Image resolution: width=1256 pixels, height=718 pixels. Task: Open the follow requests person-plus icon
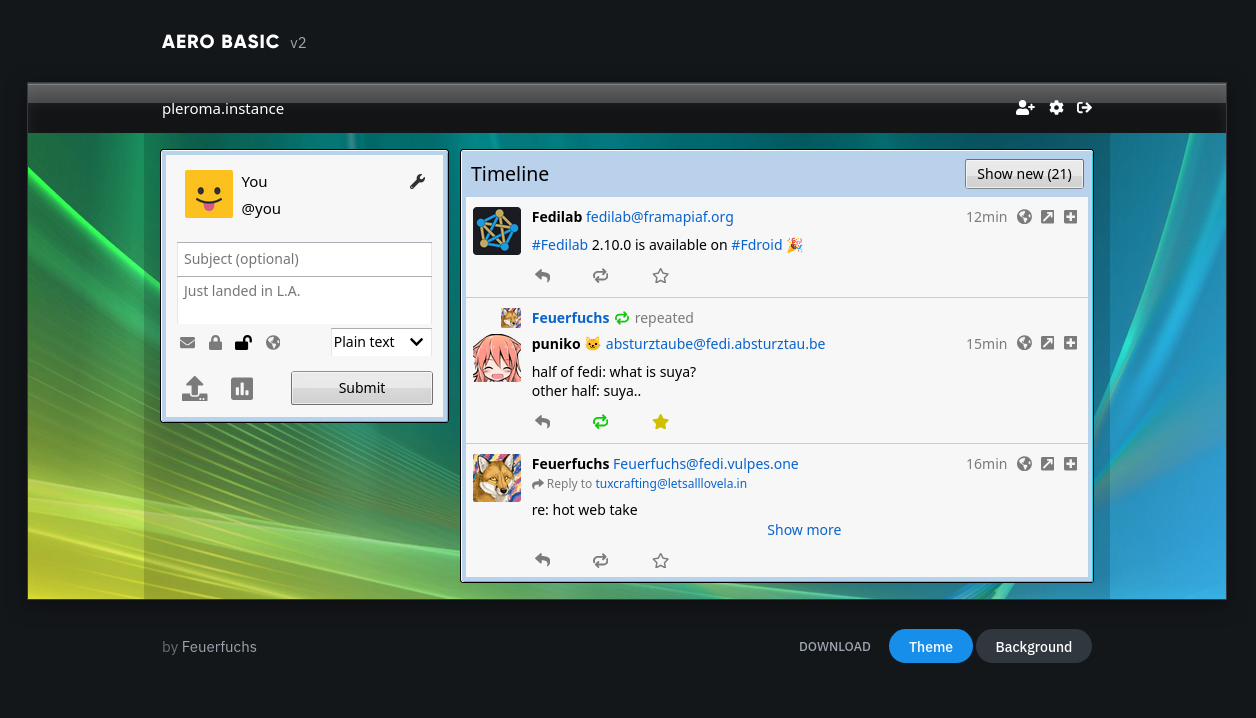[1025, 108]
